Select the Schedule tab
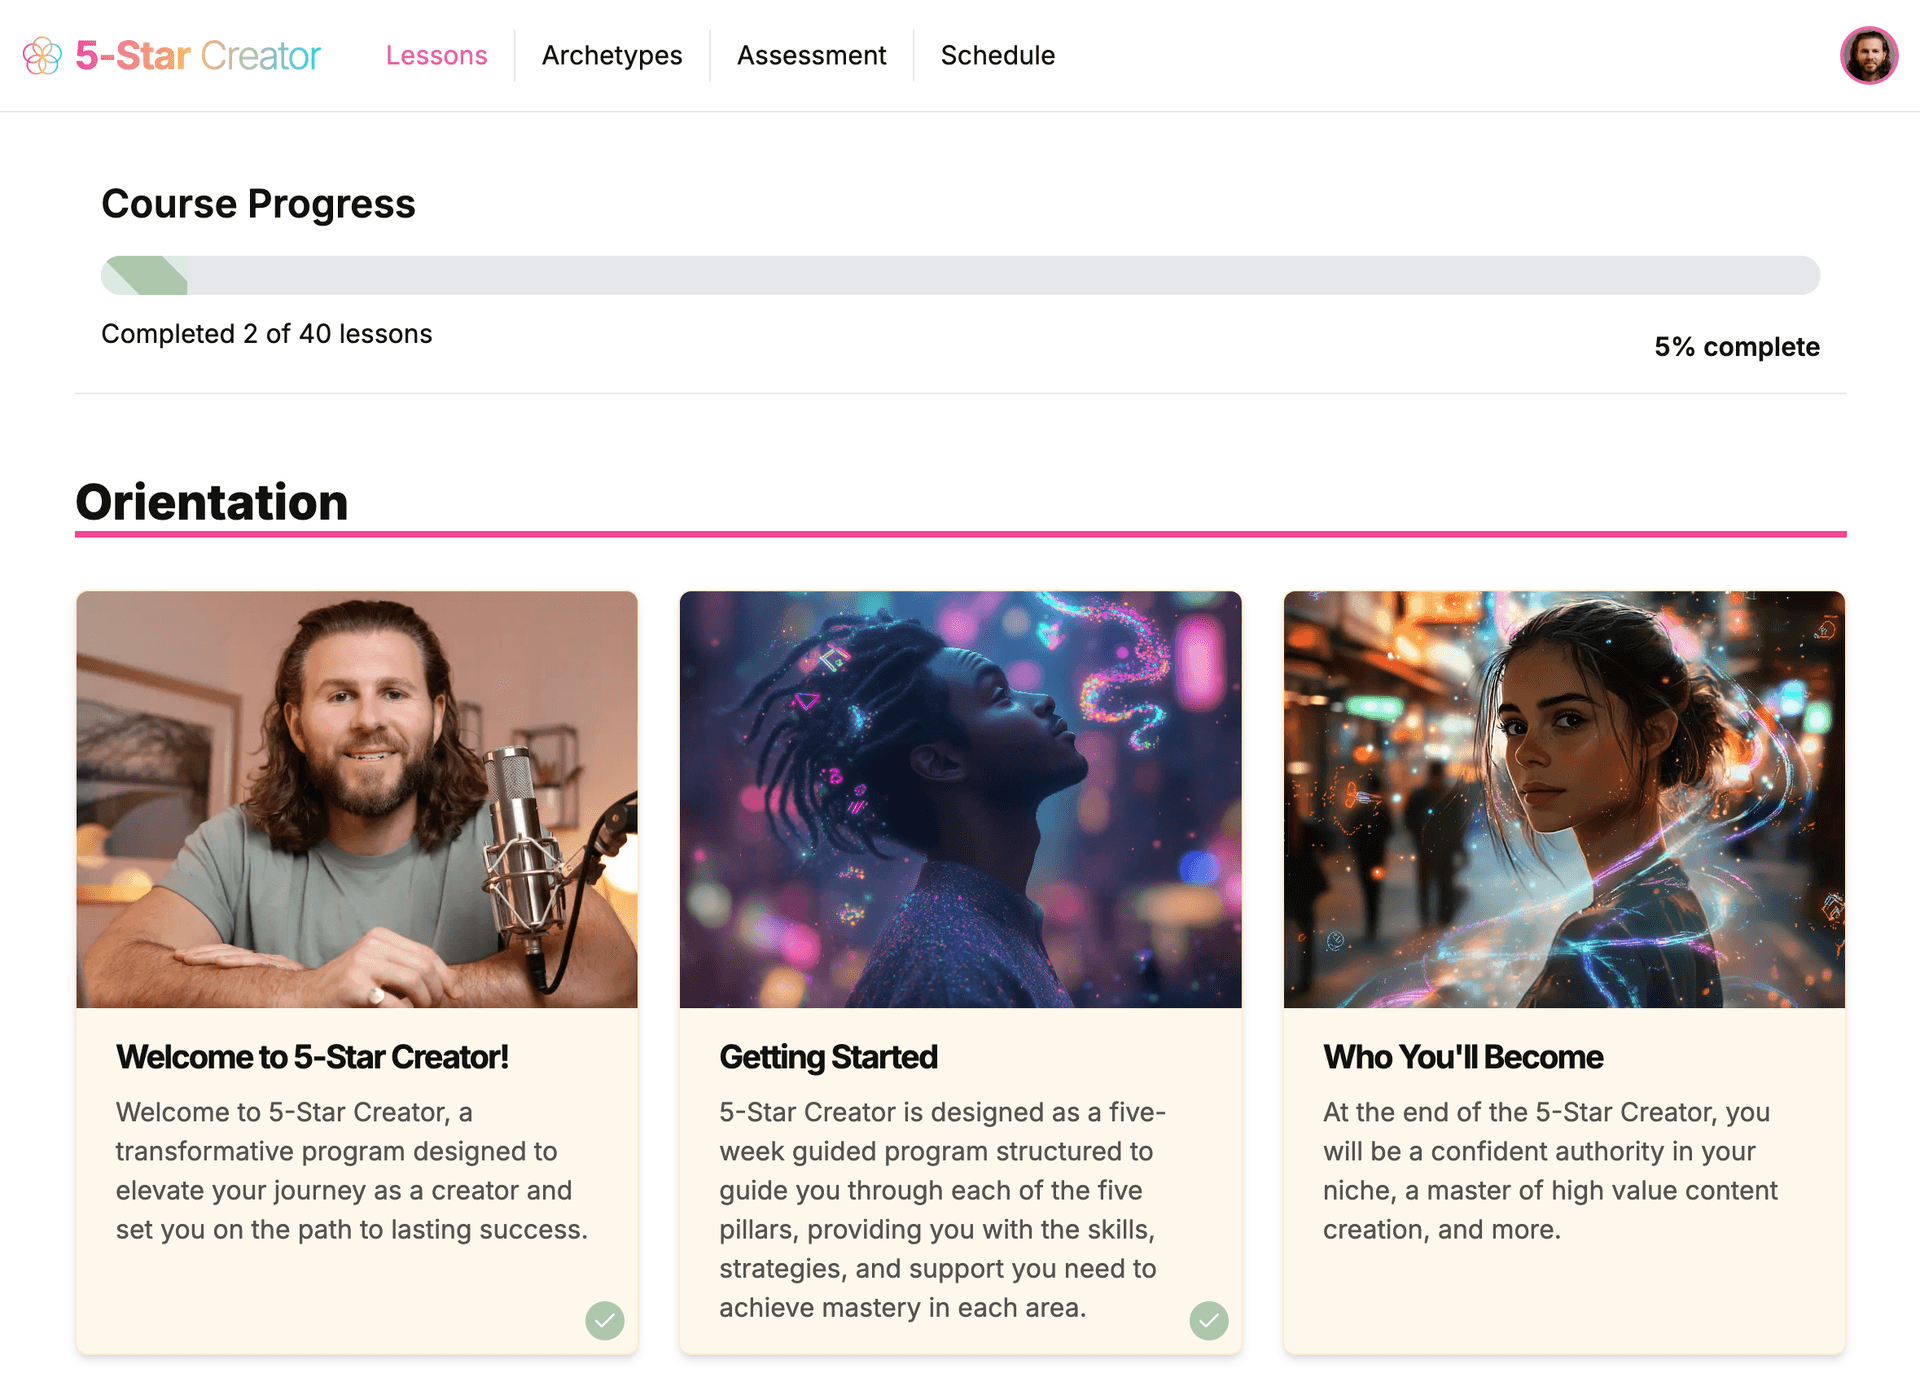This screenshot has height=1391, width=1920. point(997,56)
